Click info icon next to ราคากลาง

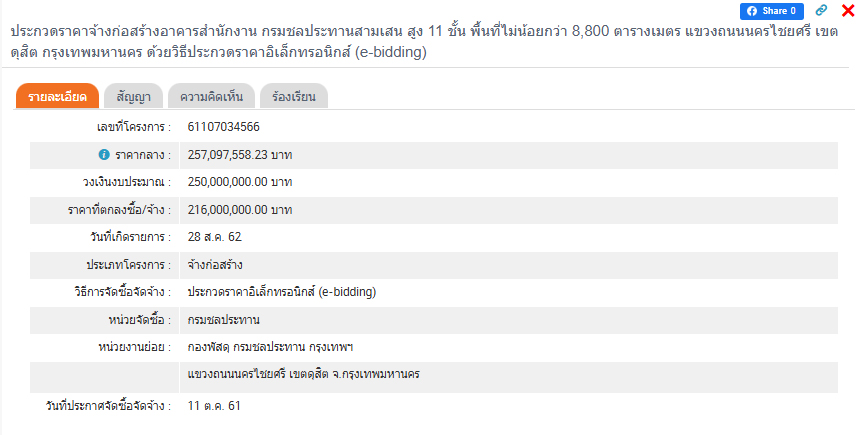(x=103, y=155)
